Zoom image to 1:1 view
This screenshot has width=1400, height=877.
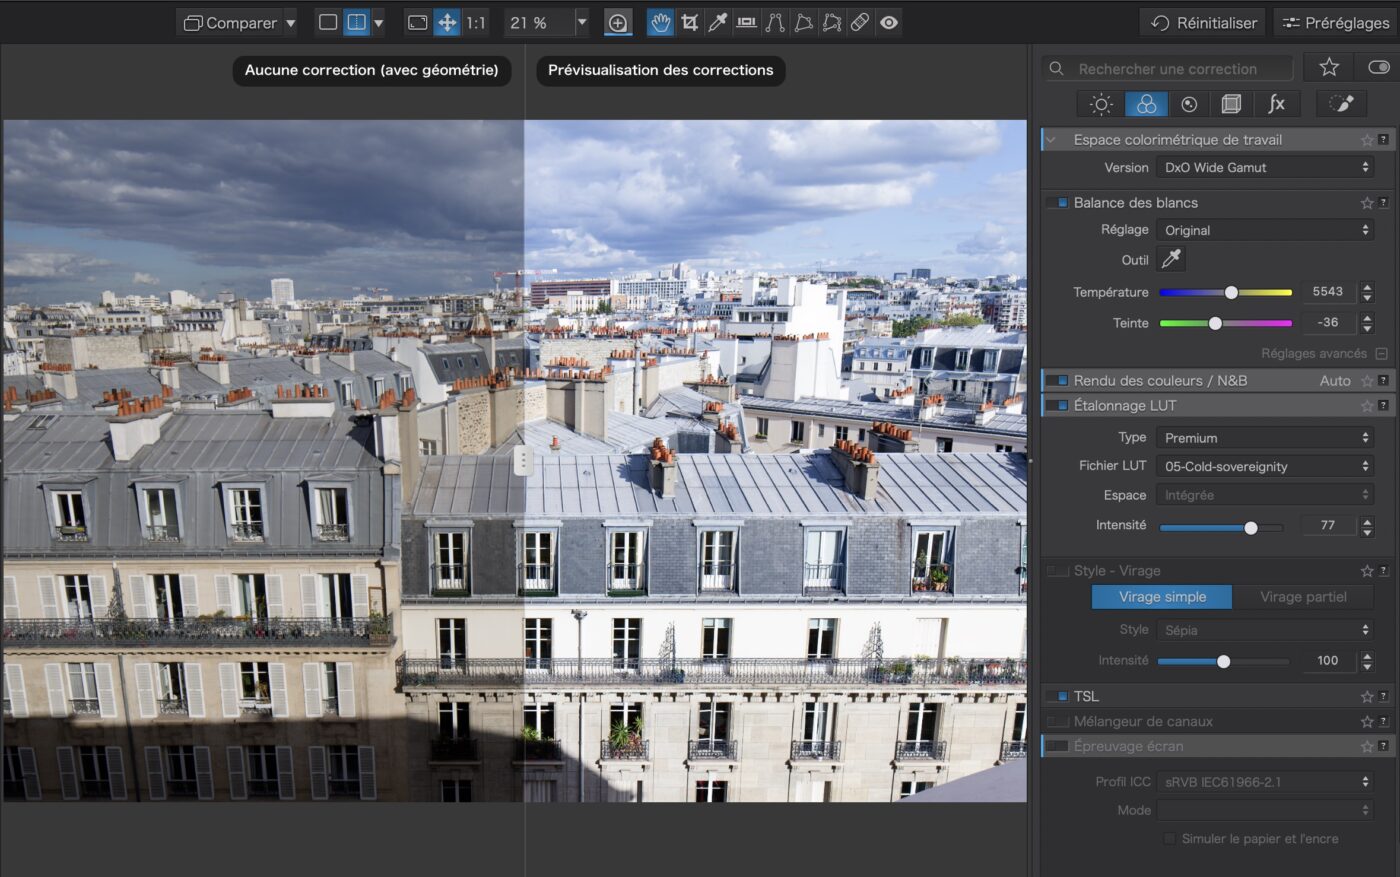click(476, 22)
